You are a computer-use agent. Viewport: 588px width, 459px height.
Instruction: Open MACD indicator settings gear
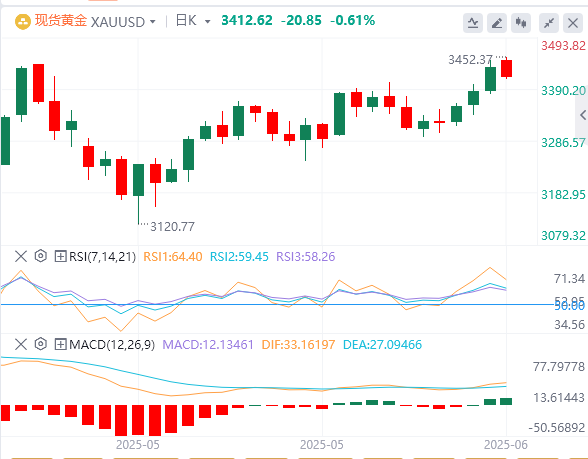(40, 344)
